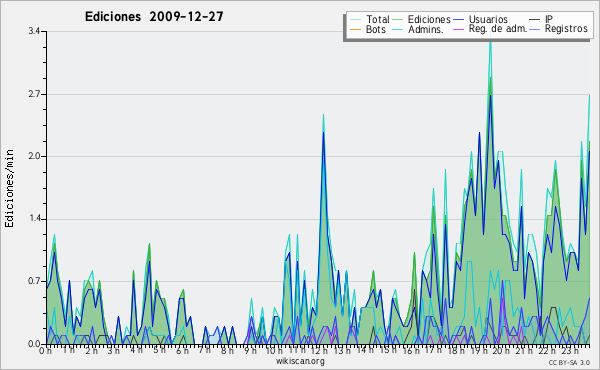Image resolution: width=600 pixels, height=370 pixels.
Task: Click the 'Total' legend label
Action: (x=377, y=19)
